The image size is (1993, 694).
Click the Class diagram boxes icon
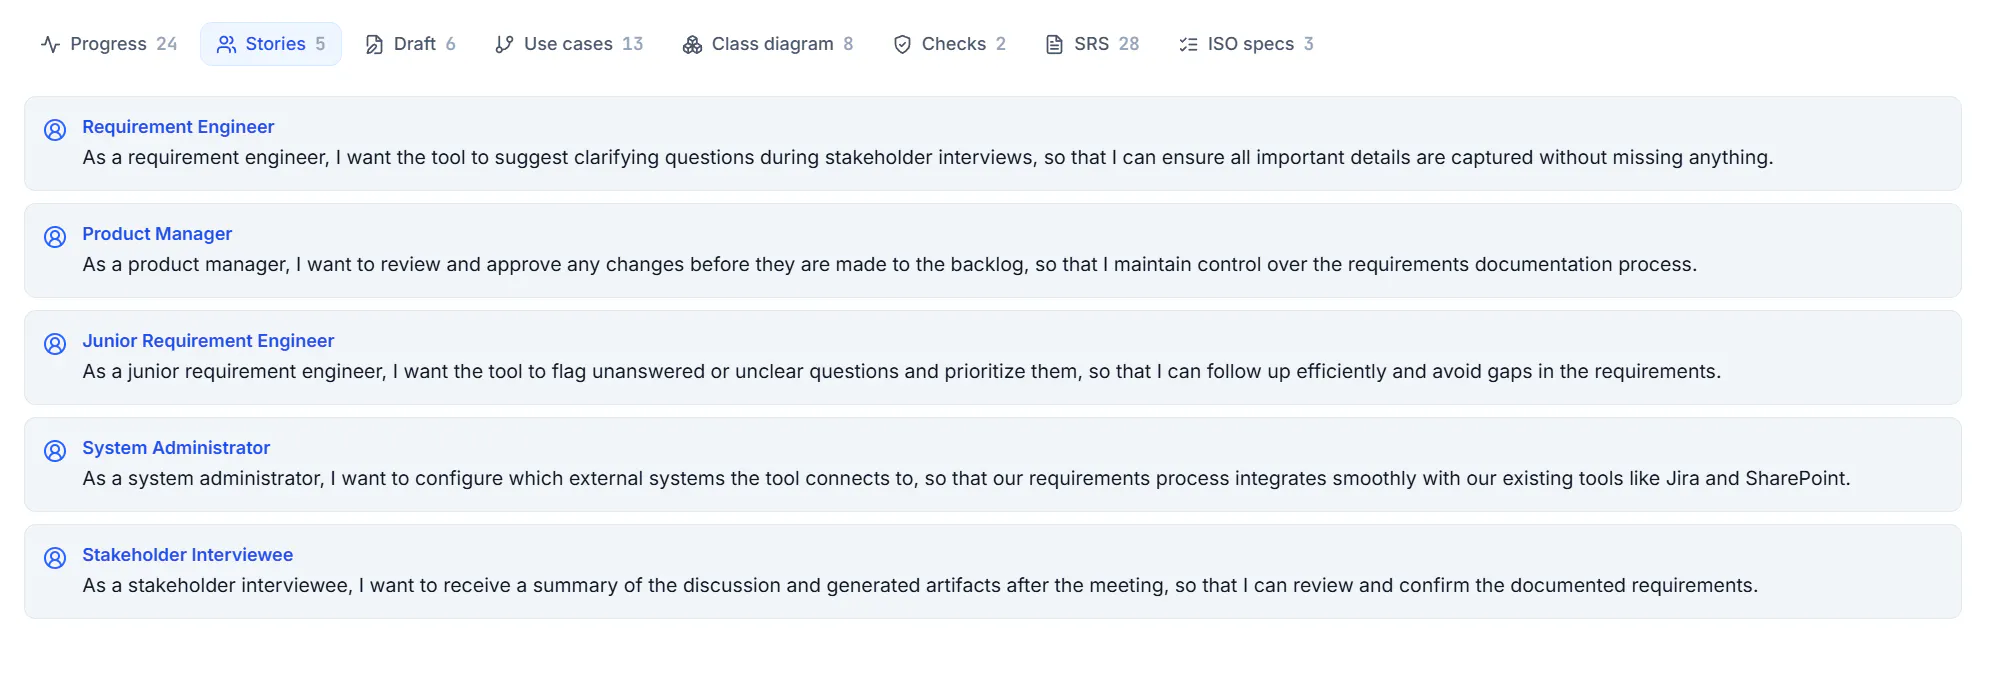tap(692, 44)
